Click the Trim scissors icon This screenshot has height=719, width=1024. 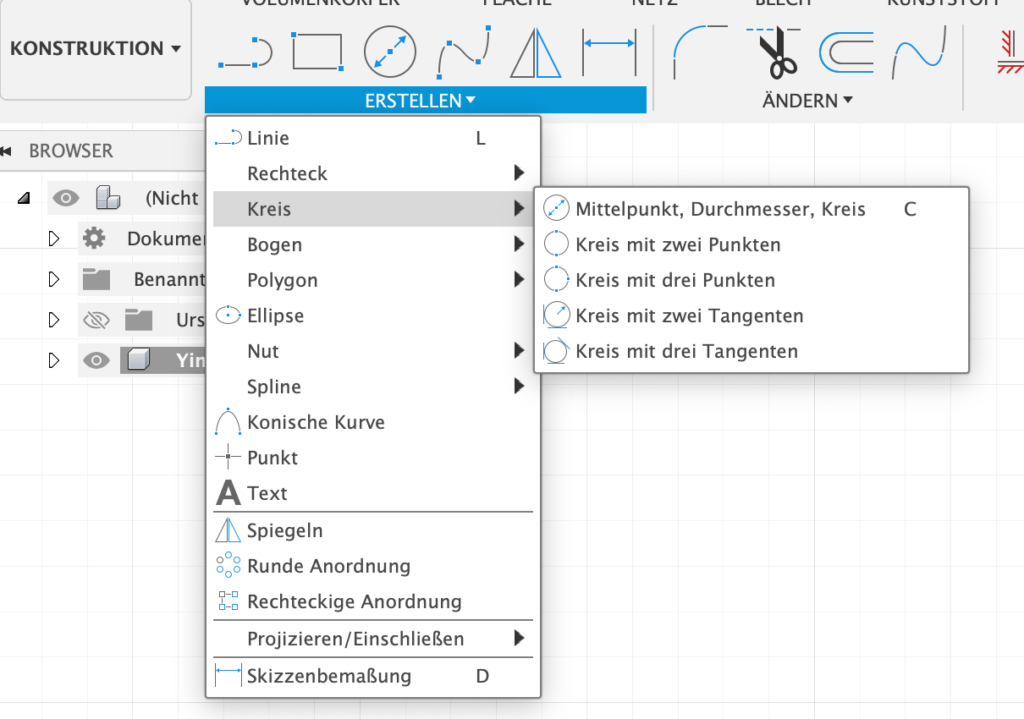[773, 53]
